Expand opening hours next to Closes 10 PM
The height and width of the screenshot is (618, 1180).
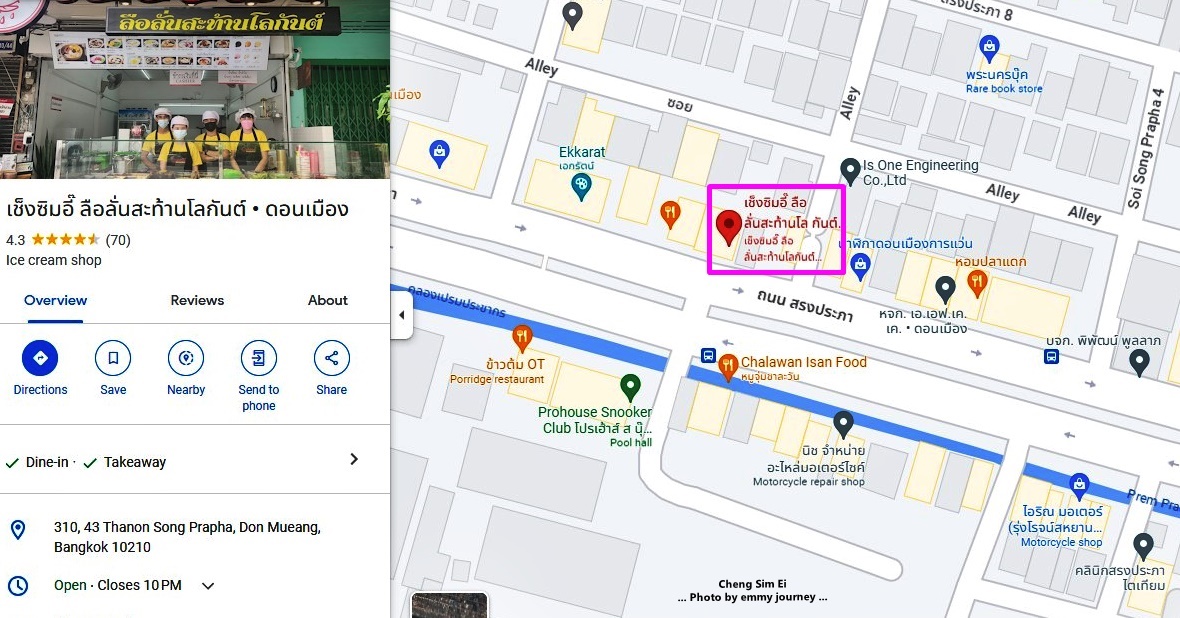(x=208, y=586)
